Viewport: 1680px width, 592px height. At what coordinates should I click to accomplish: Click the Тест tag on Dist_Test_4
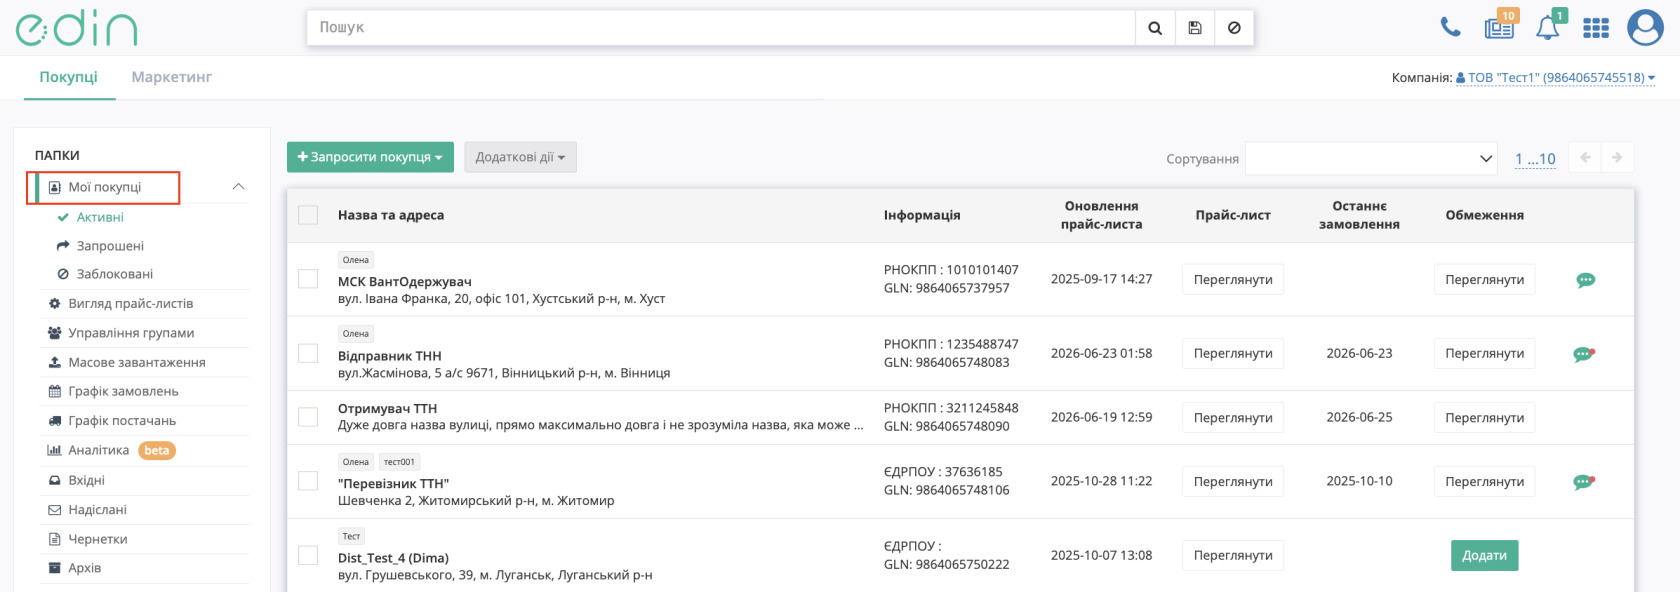point(351,536)
